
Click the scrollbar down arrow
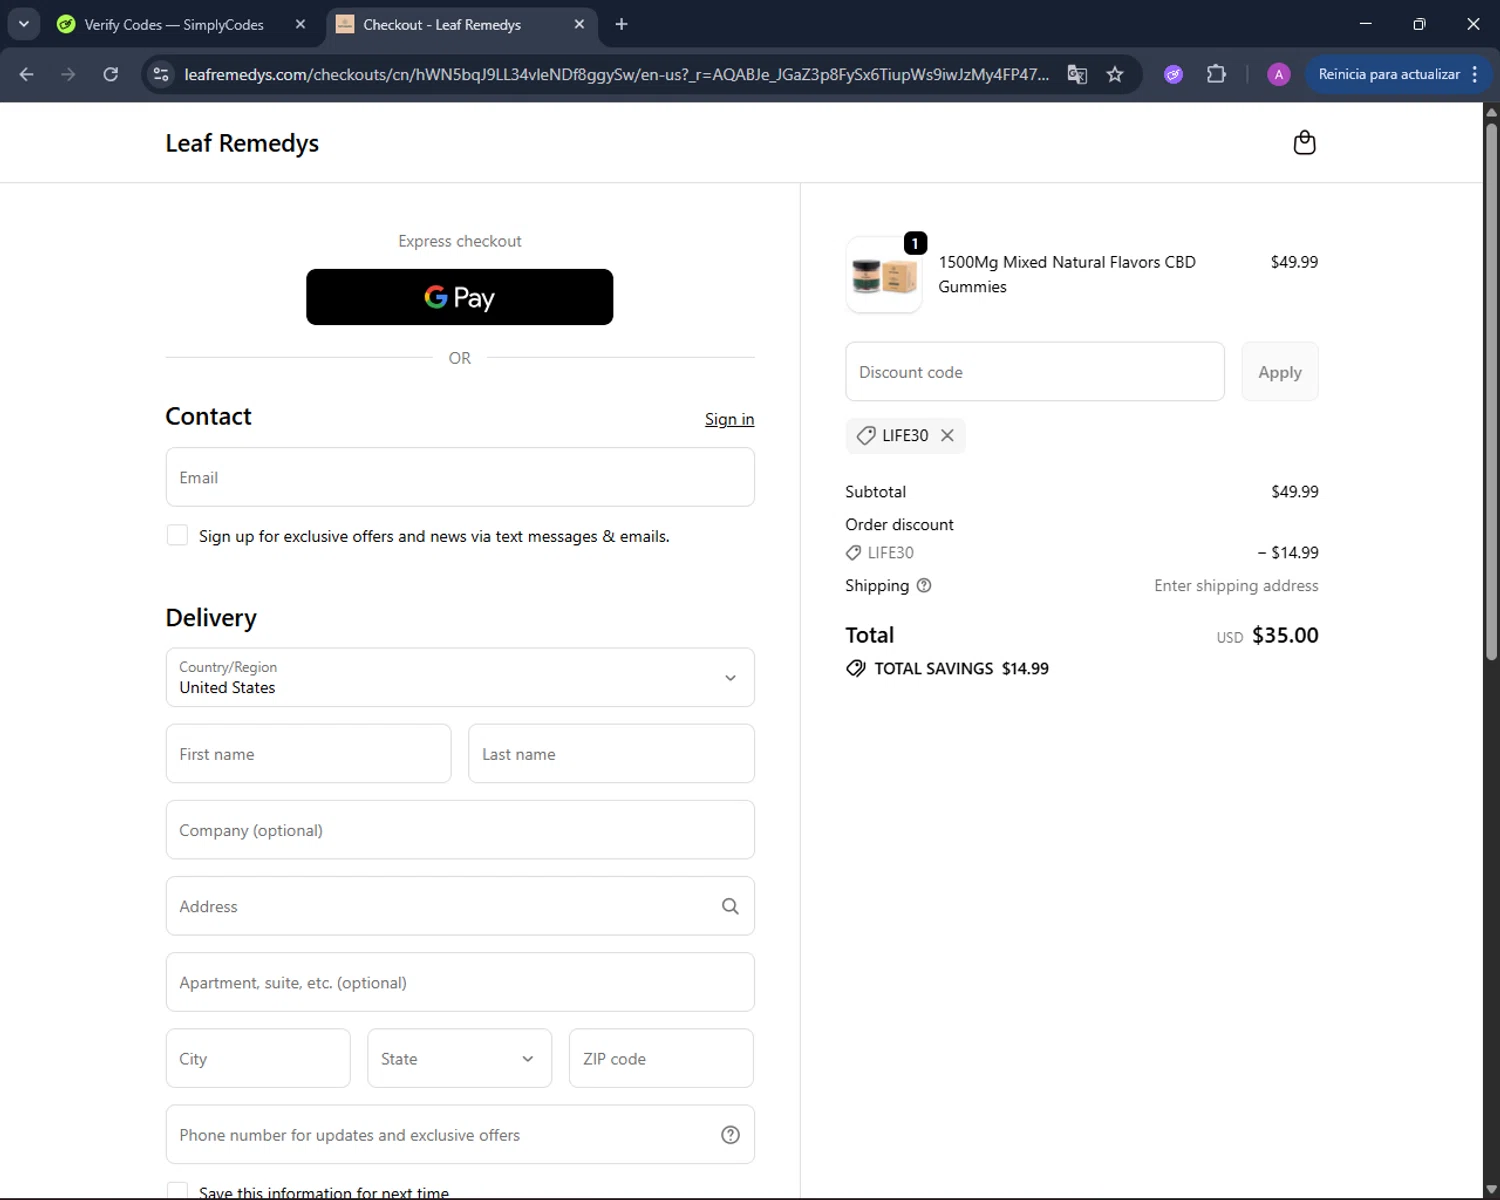coord(1491,1190)
